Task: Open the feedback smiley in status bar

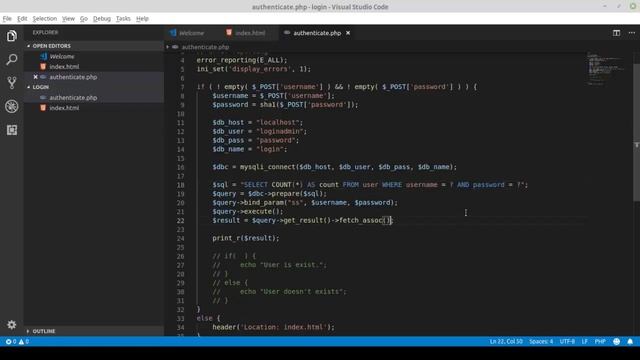Action: [616, 341]
